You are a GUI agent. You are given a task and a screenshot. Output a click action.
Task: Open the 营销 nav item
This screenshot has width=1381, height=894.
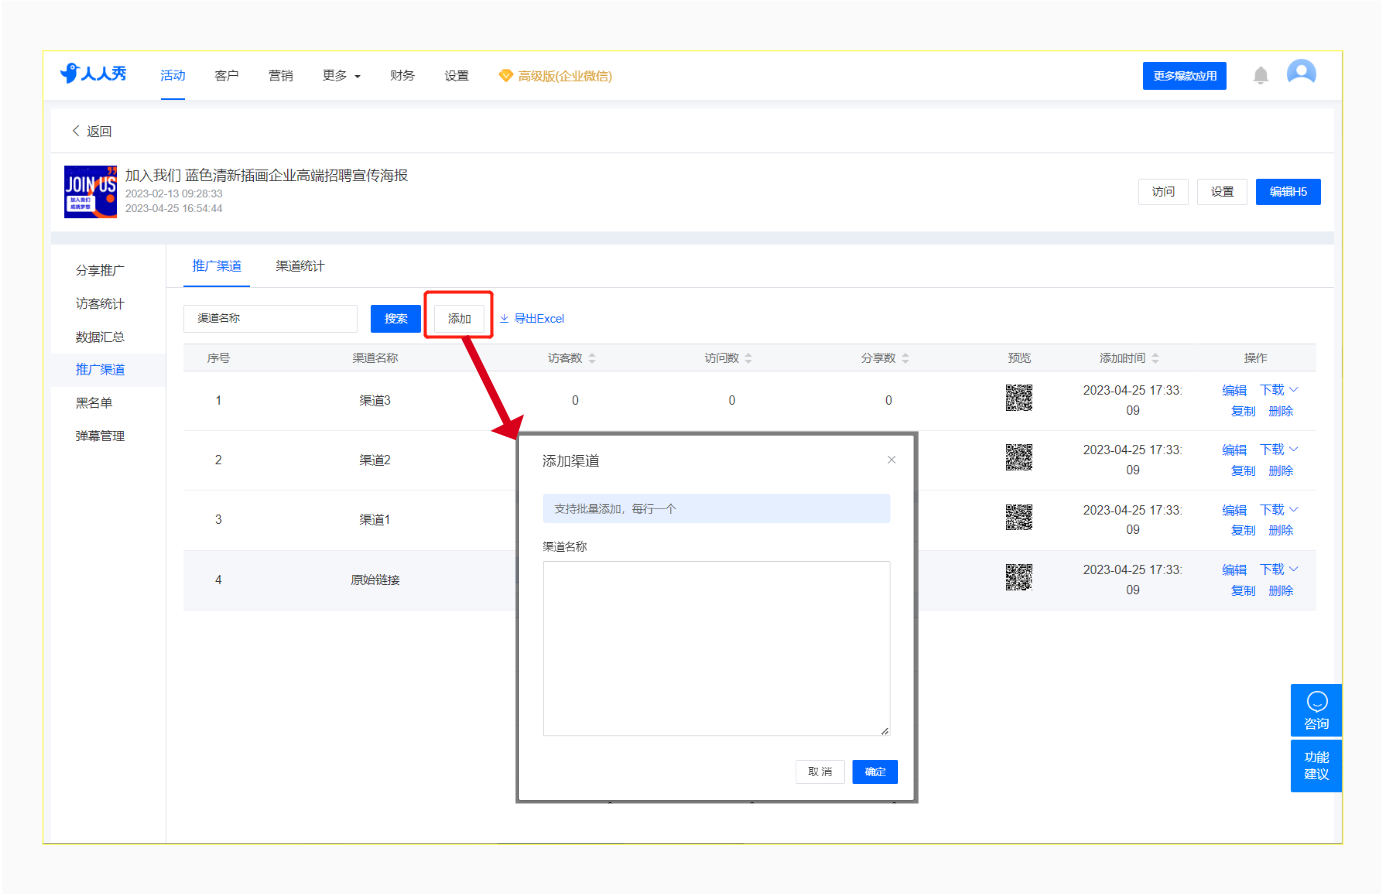click(281, 76)
